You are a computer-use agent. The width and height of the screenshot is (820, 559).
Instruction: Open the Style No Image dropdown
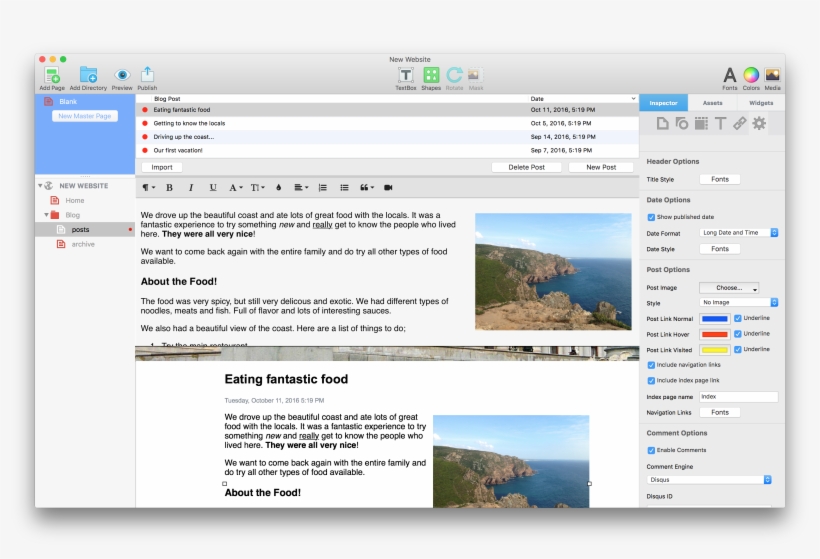738,302
